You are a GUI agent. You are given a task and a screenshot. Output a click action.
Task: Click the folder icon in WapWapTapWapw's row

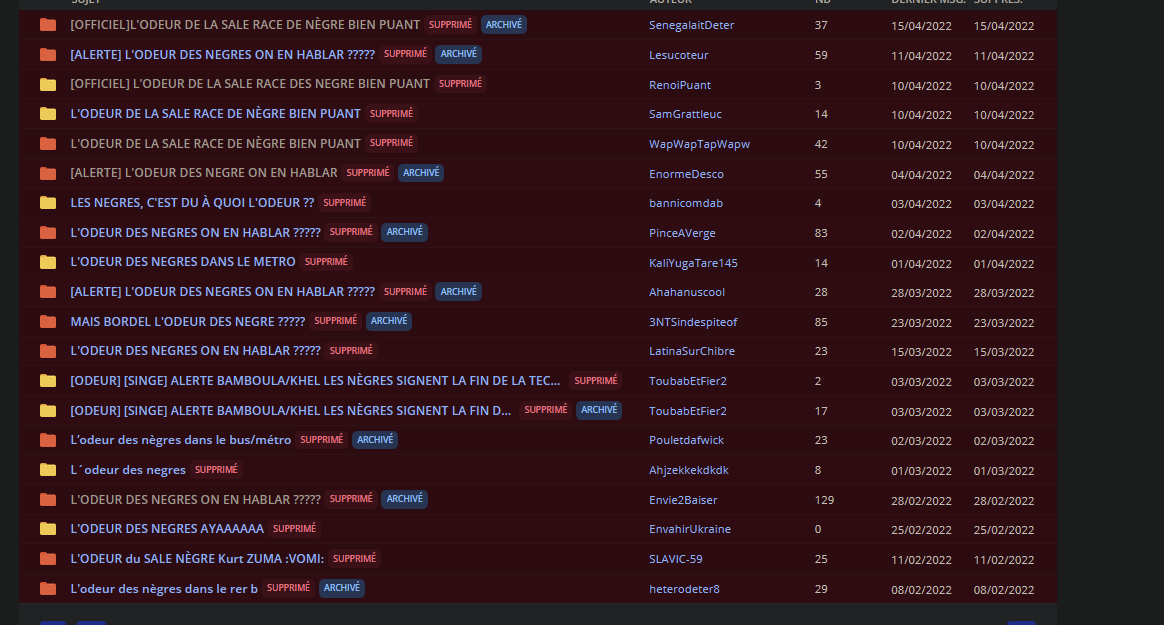pos(48,143)
